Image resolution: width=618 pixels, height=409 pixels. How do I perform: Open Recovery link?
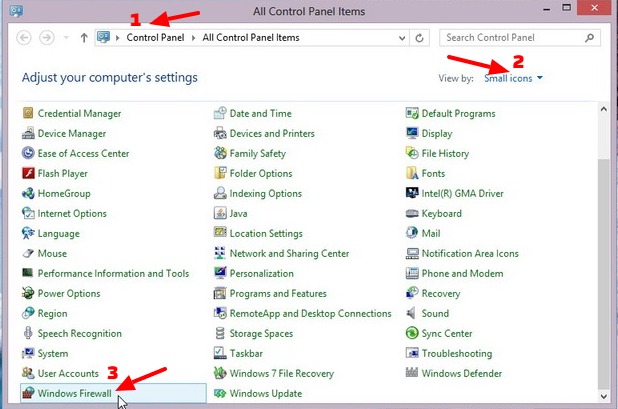coord(441,294)
